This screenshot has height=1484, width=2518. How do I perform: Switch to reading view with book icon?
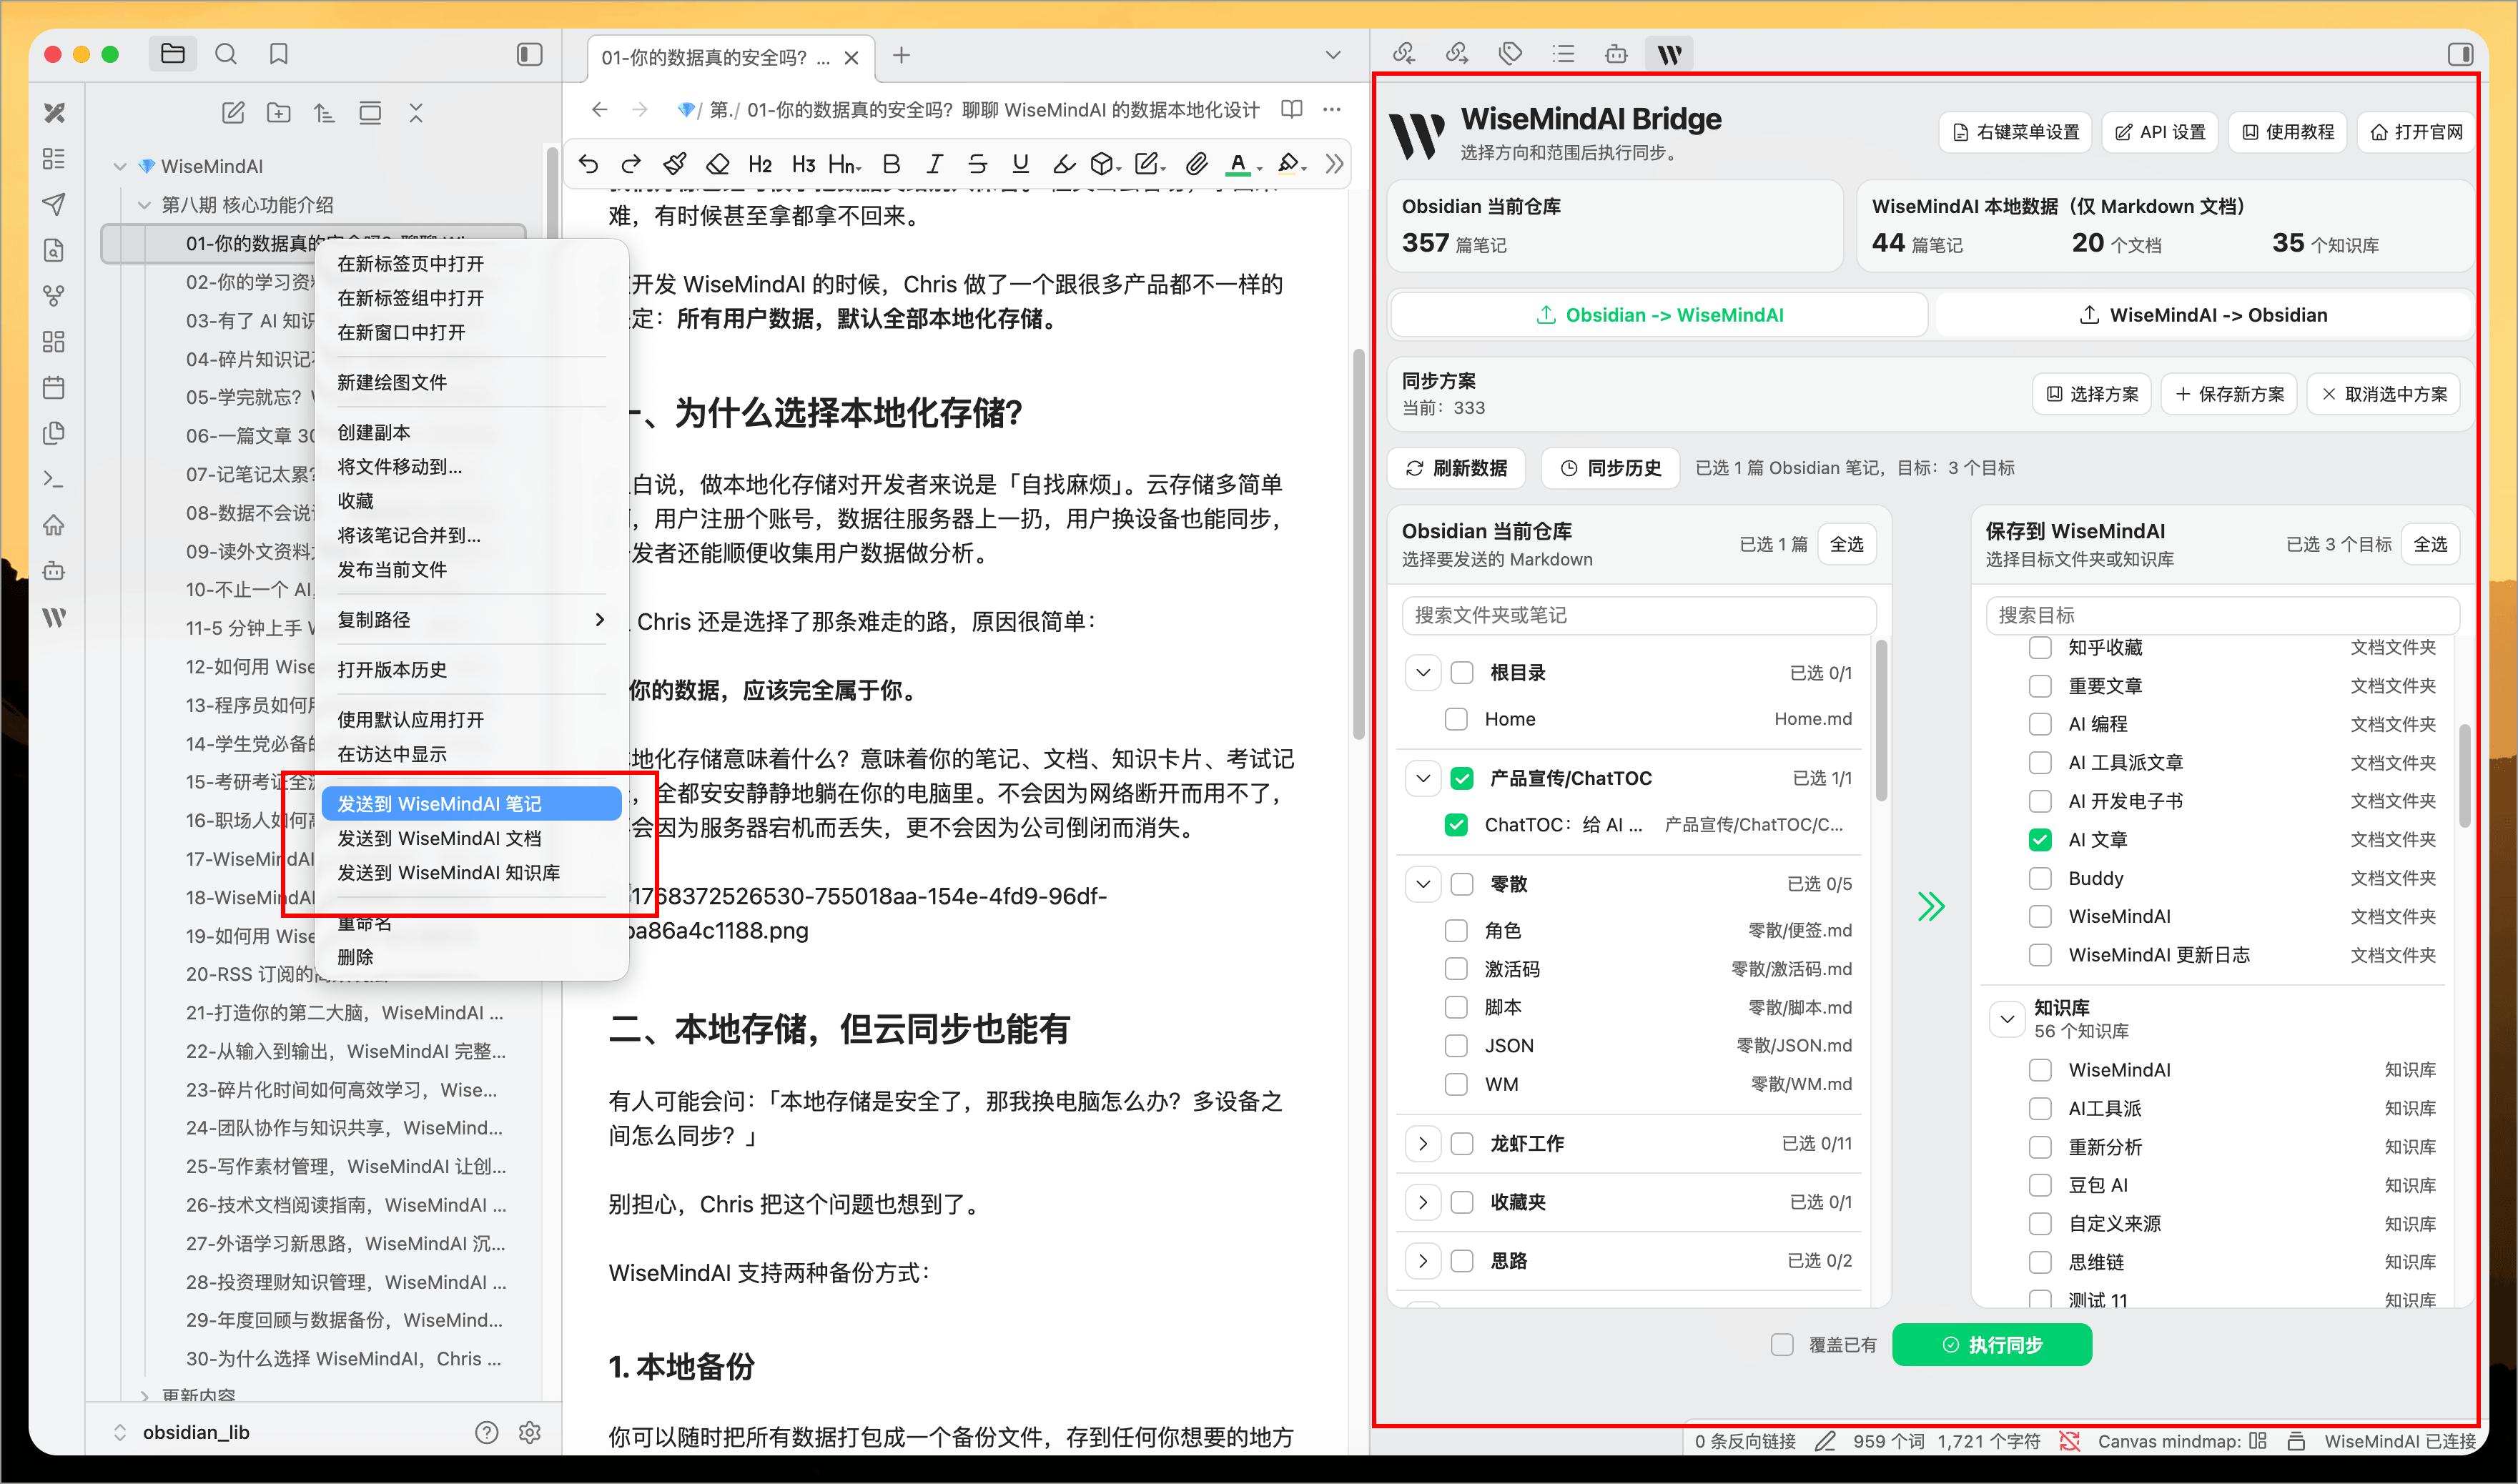1292,109
